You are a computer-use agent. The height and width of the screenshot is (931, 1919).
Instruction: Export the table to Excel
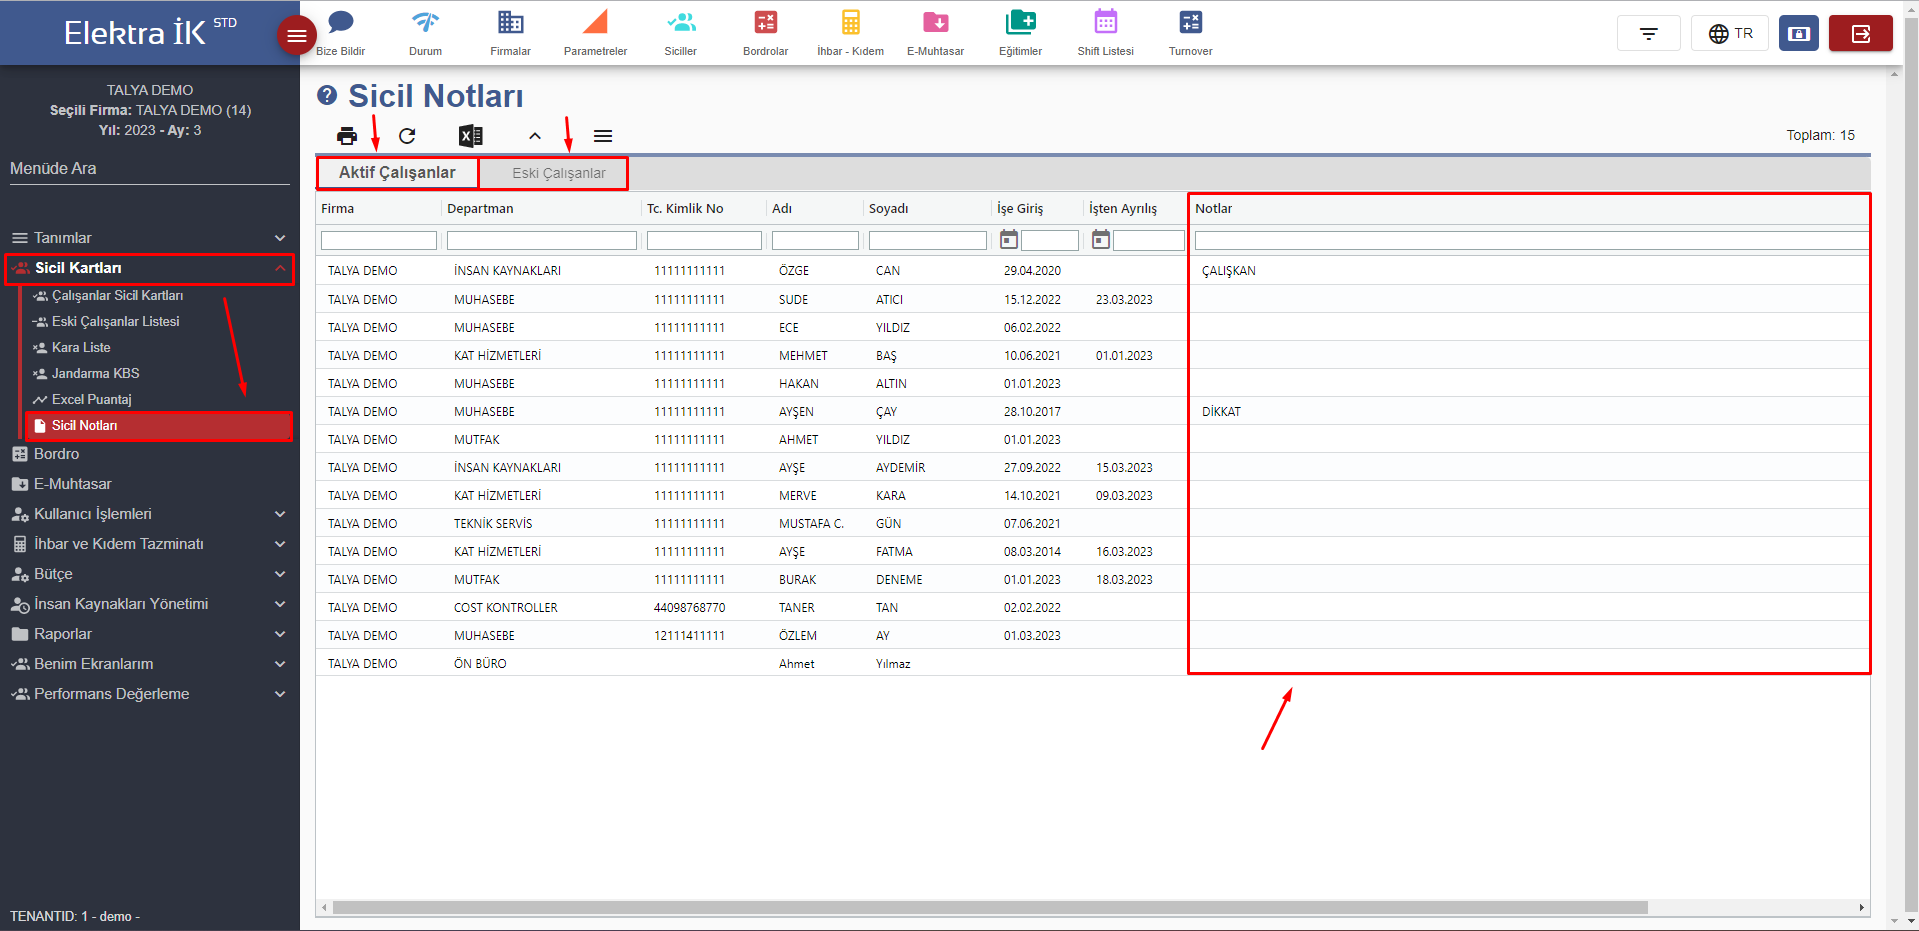(x=470, y=136)
